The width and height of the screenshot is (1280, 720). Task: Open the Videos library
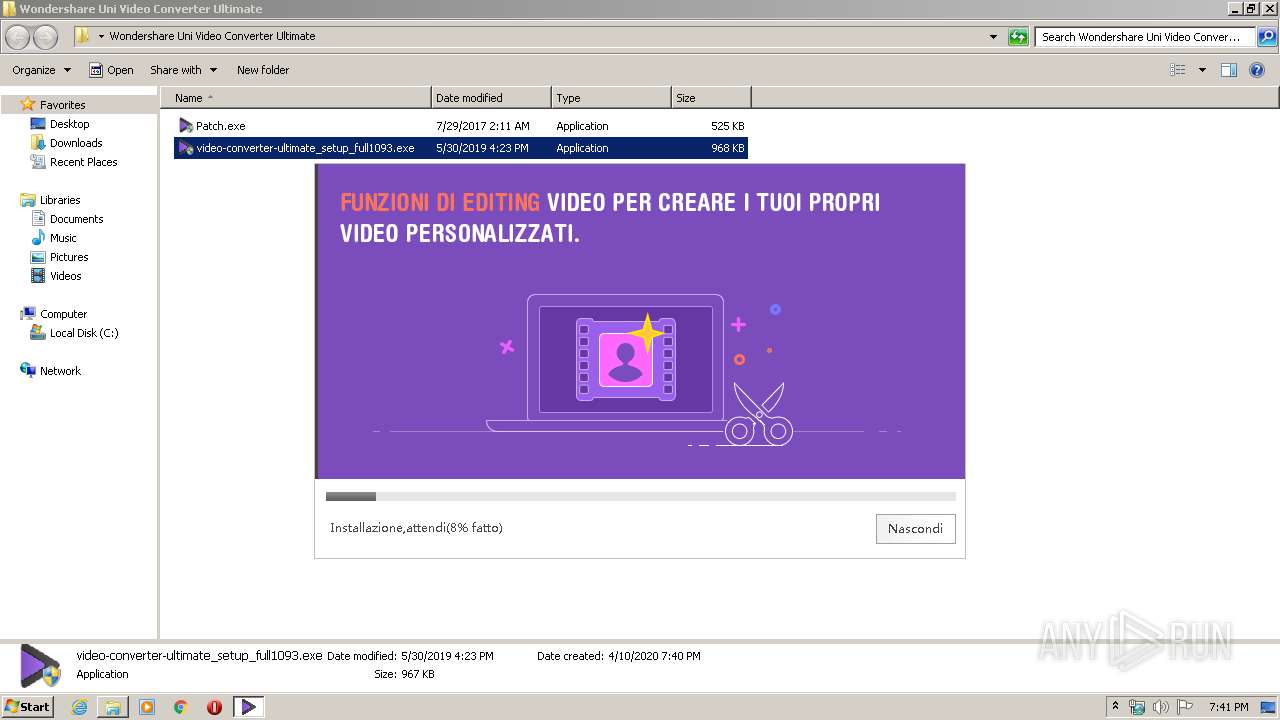(x=65, y=276)
